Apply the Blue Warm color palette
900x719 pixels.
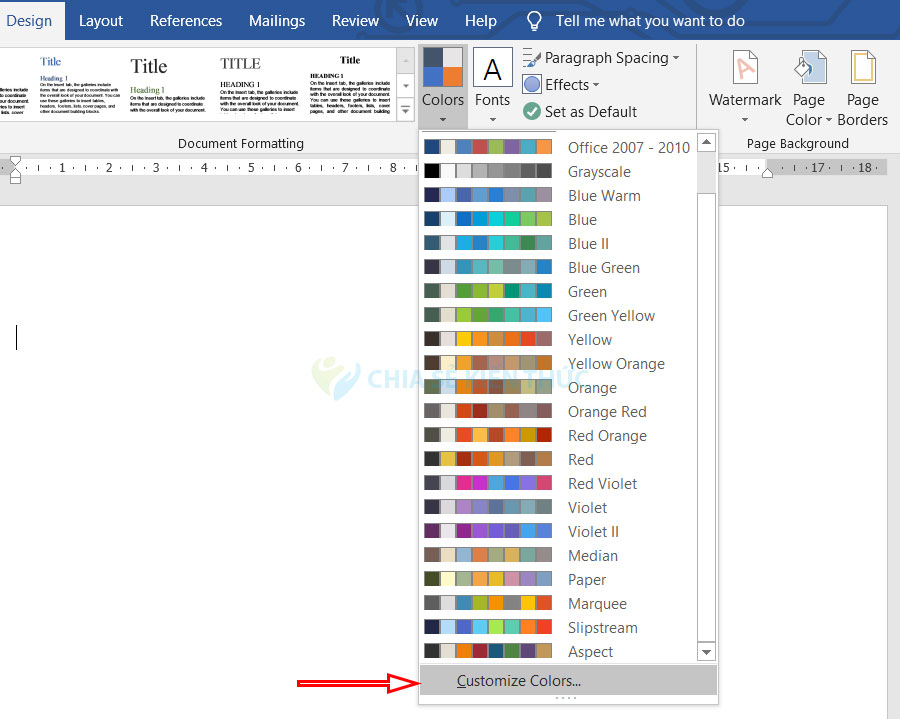click(604, 196)
